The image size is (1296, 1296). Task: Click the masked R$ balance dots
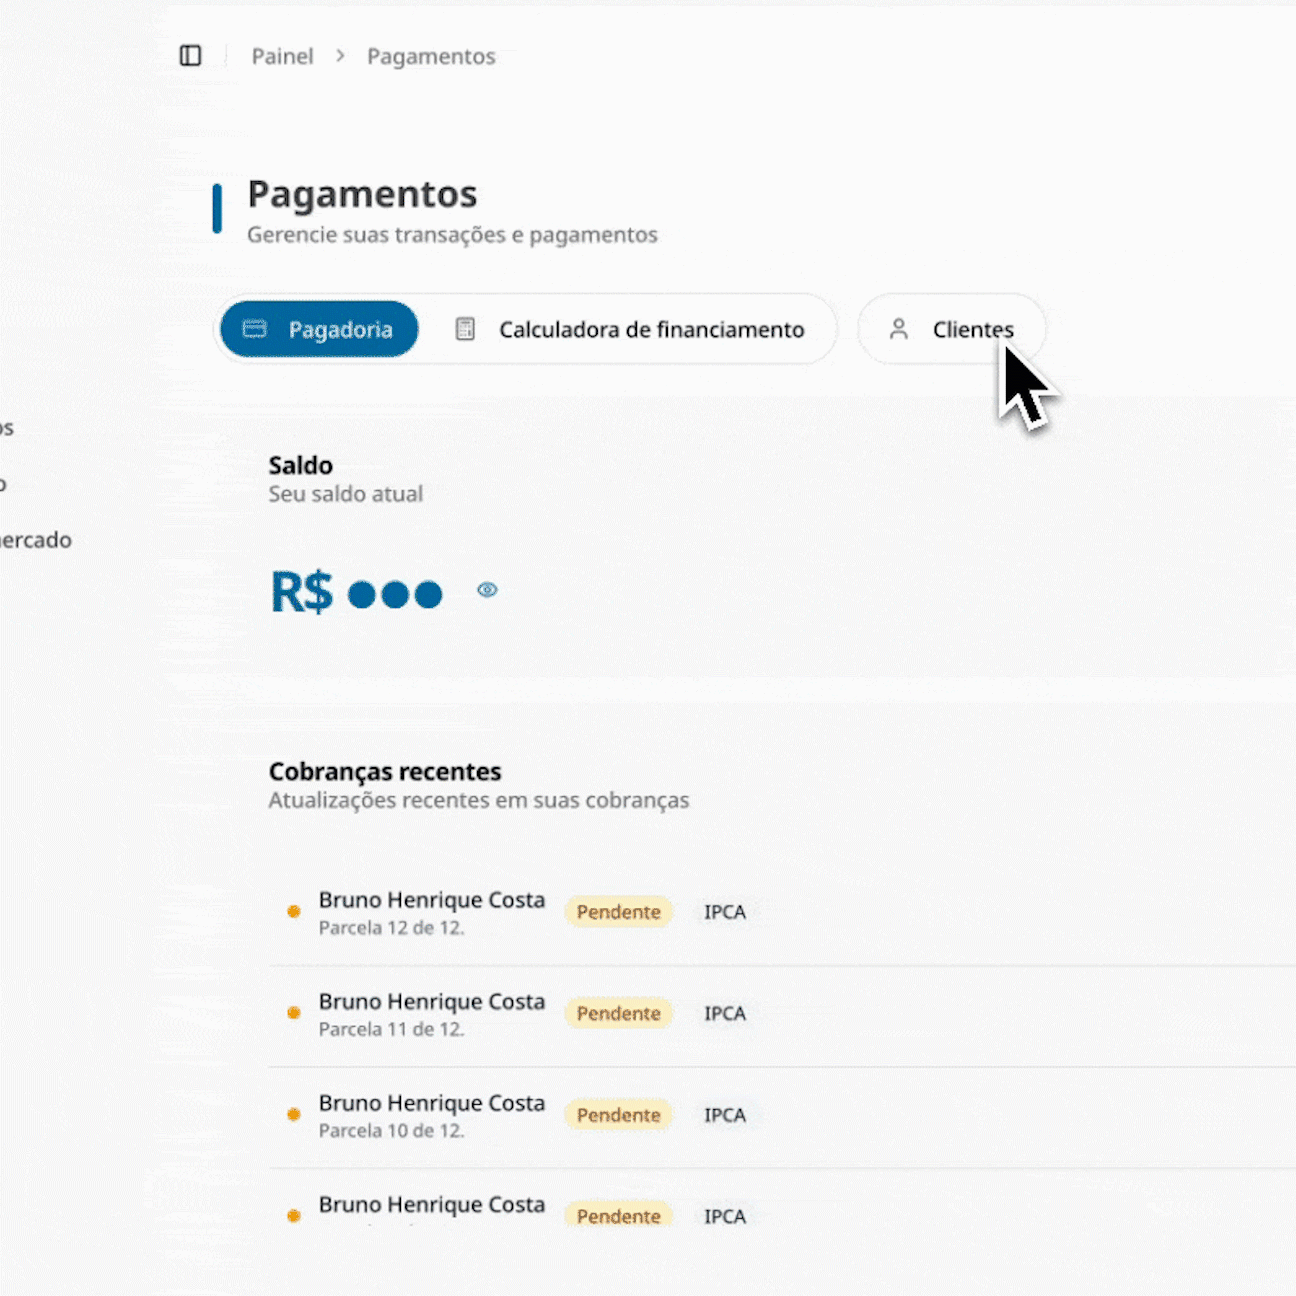pyautogui.click(x=395, y=594)
